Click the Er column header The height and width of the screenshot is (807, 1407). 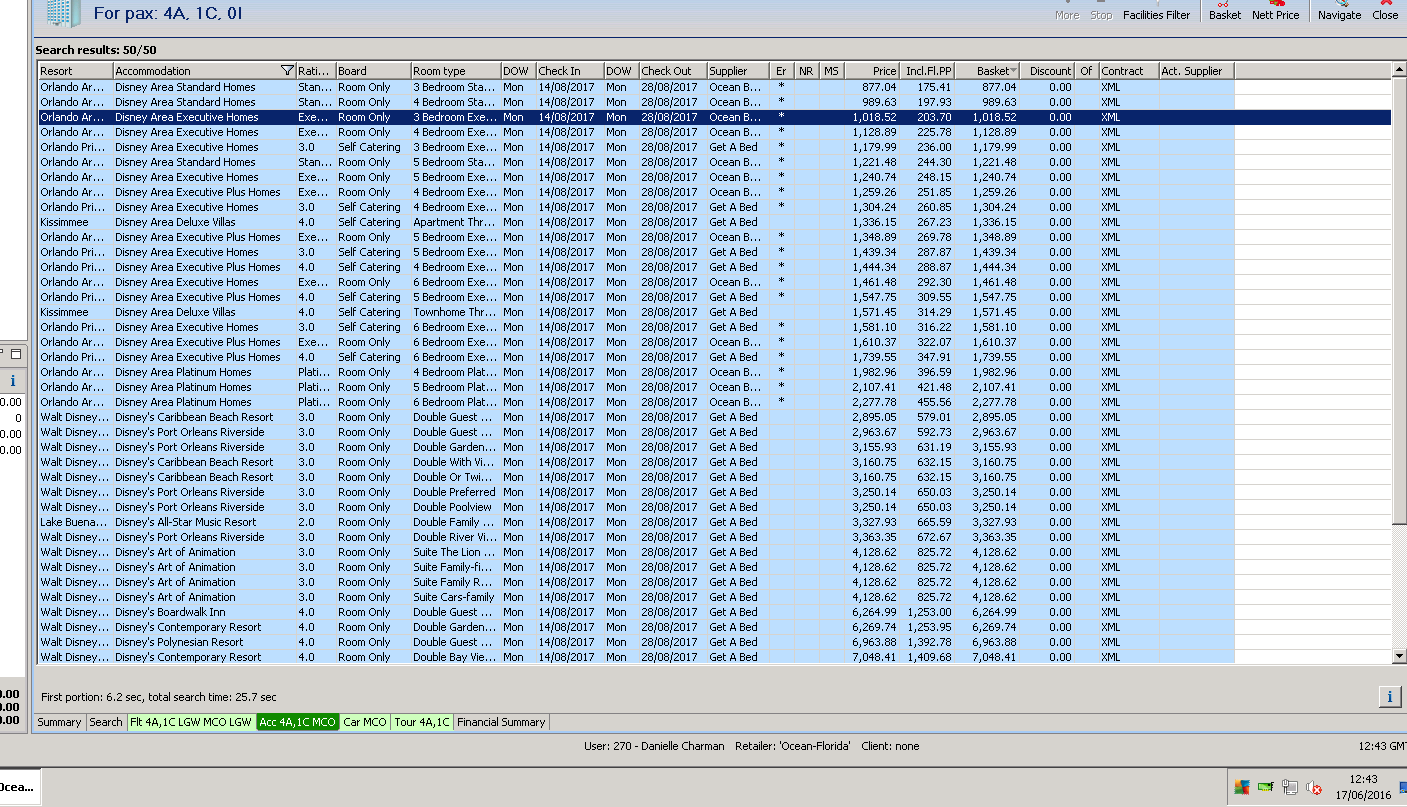[783, 71]
